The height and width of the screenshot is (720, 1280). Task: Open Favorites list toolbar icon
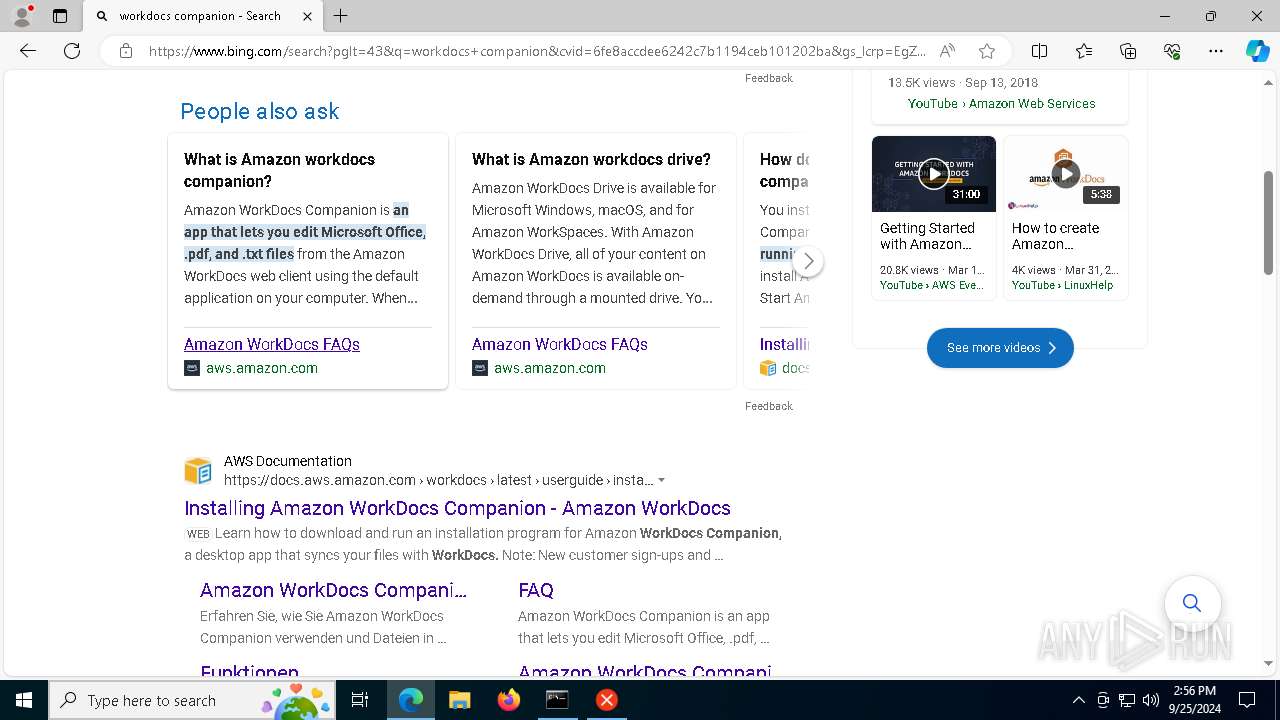(1084, 51)
